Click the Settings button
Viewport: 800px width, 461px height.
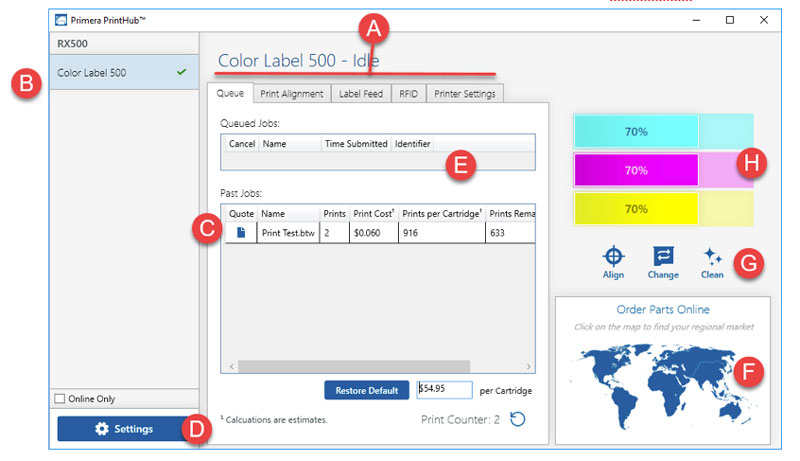tap(123, 429)
